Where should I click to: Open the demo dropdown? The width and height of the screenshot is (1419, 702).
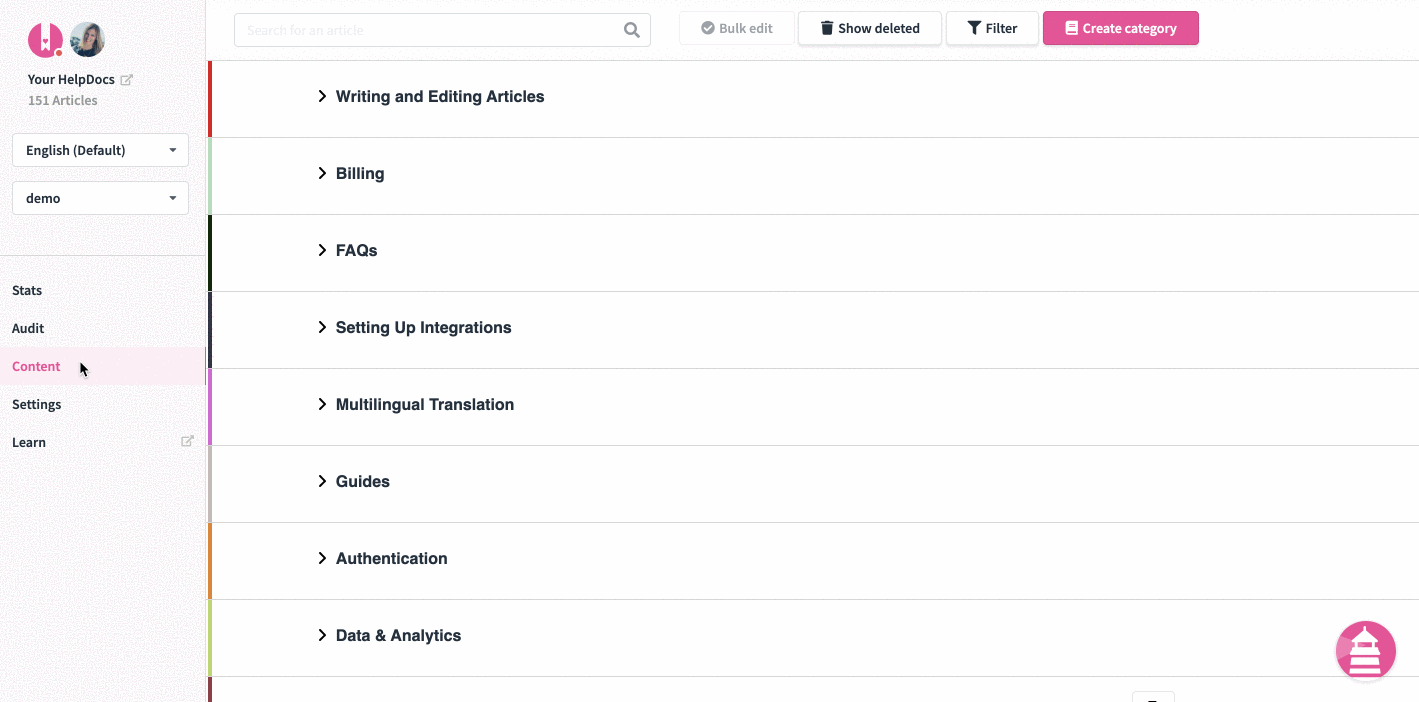pyautogui.click(x=100, y=198)
